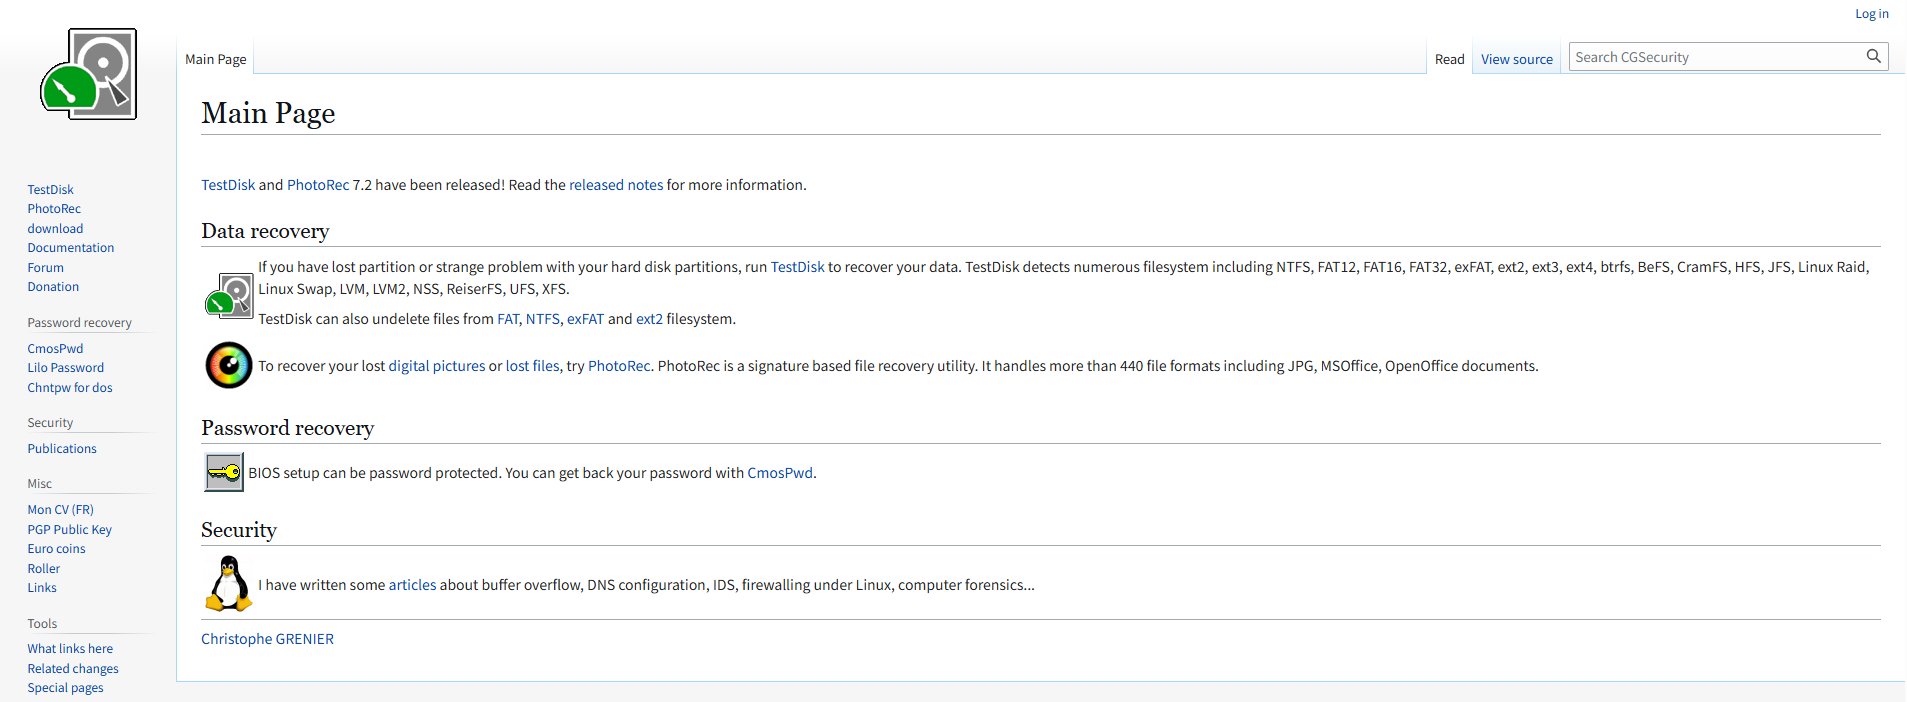This screenshot has width=1907, height=702.
Task: Open the Links sidebar entry
Action: click(42, 588)
